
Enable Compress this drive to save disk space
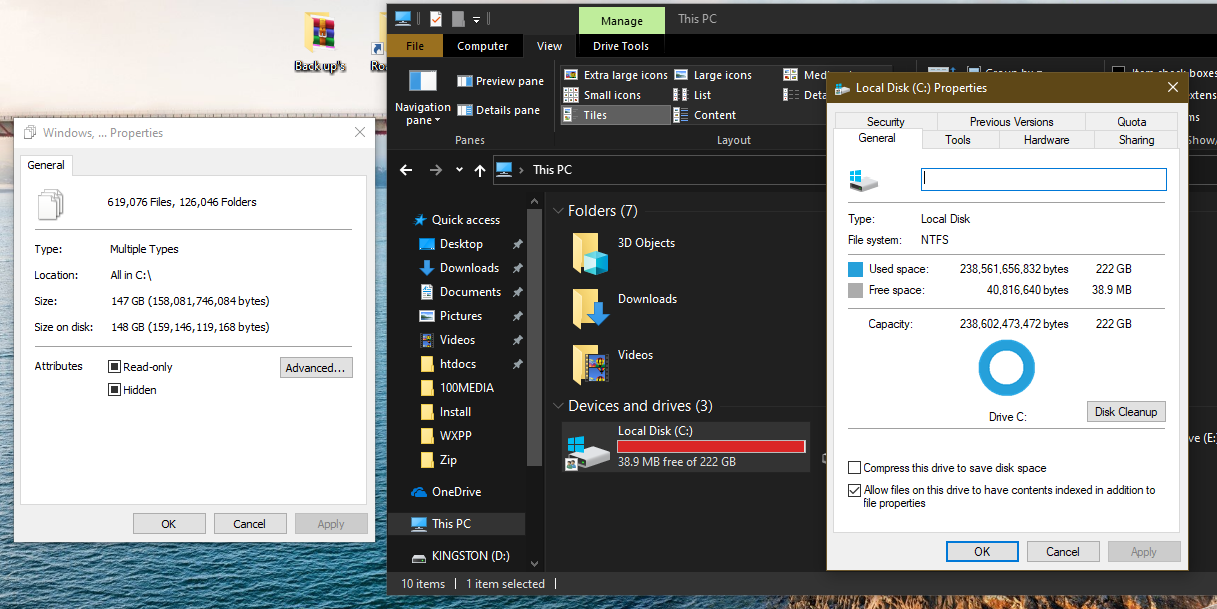click(854, 468)
